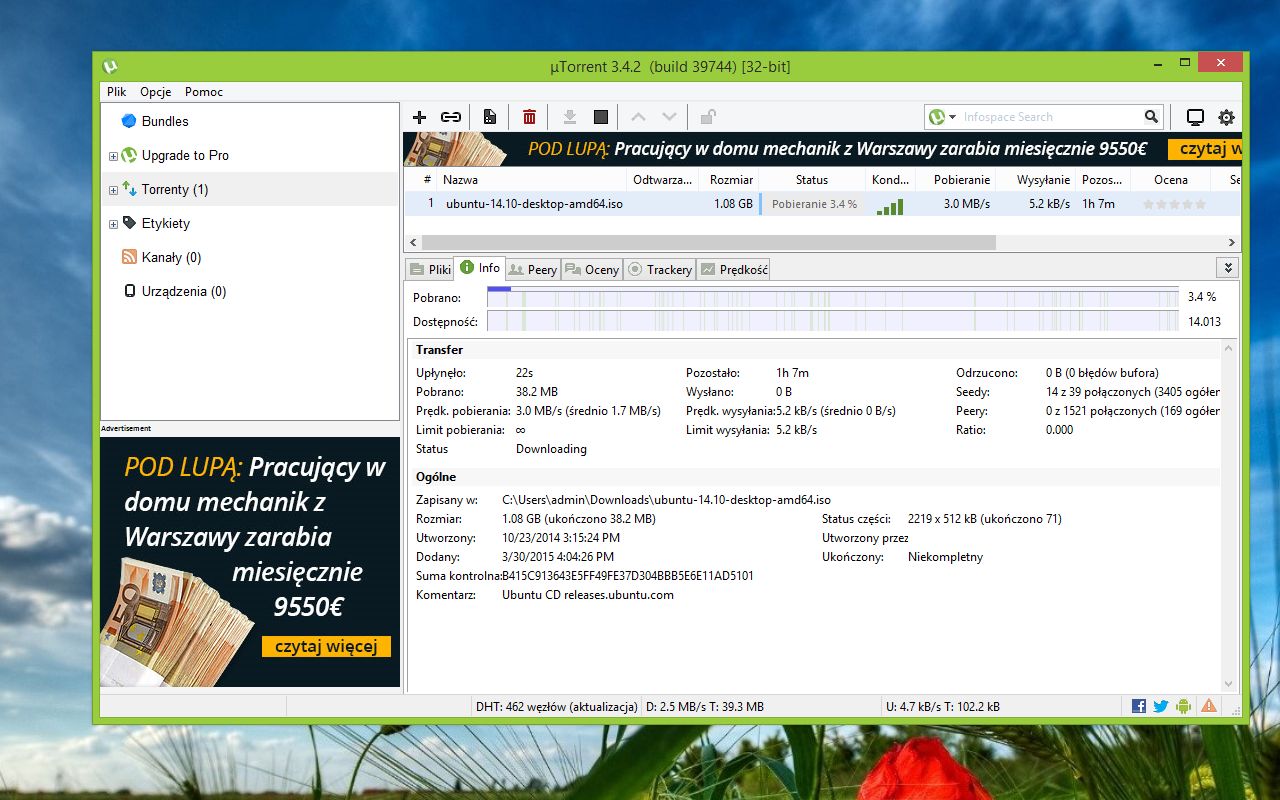Click the Urządzenia device icon

[x=129, y=291]
